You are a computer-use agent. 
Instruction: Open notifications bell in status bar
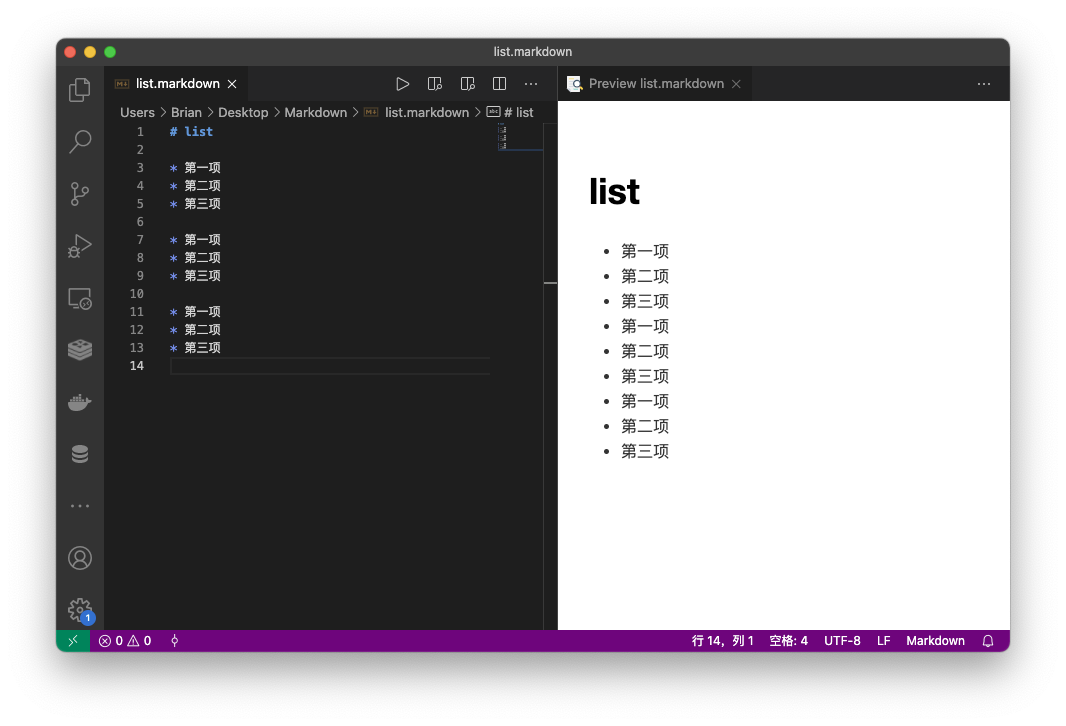(x=988, y=640)
